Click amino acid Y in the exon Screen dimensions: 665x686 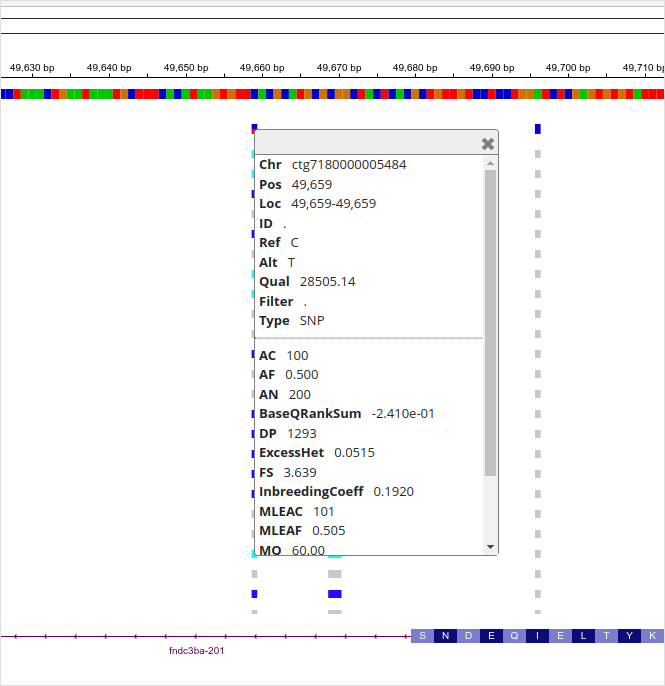coord(629,636)
